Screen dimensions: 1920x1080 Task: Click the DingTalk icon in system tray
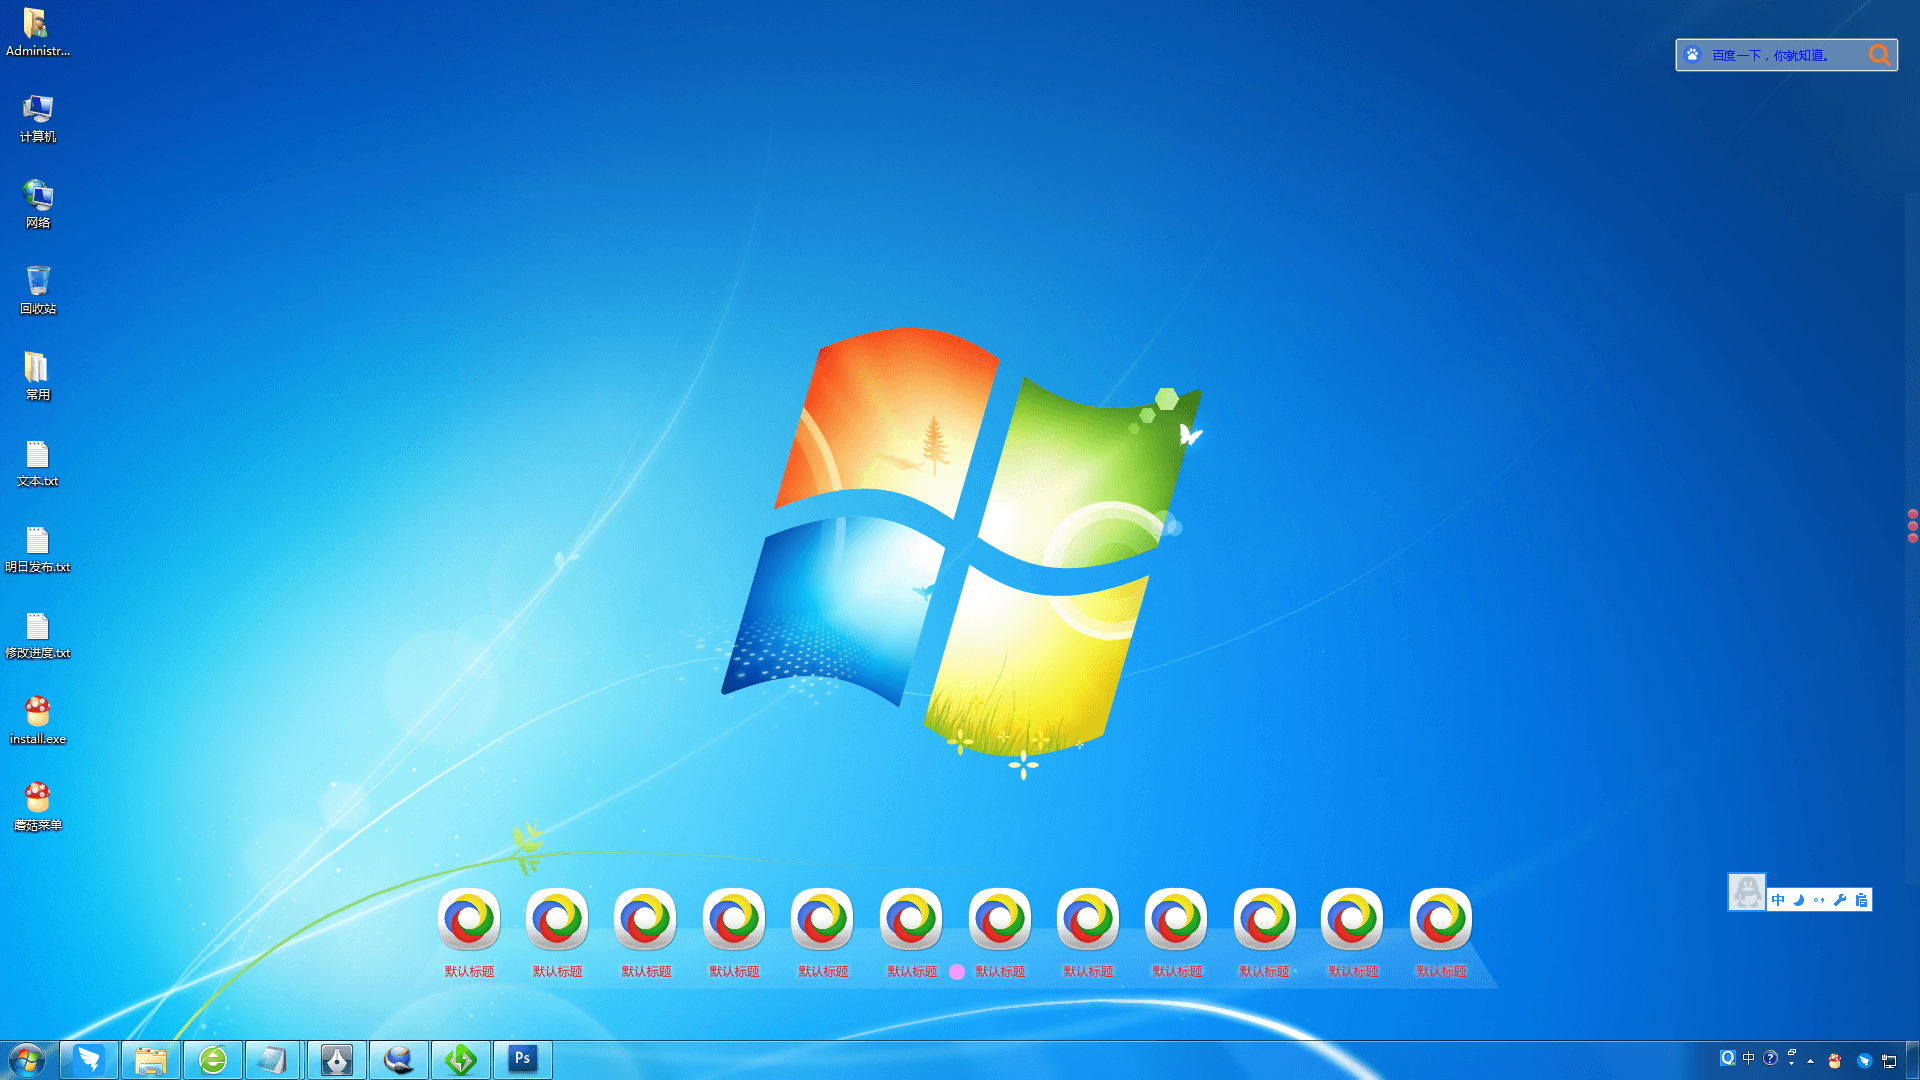pyautogui.click(x=1864, y=1060)
